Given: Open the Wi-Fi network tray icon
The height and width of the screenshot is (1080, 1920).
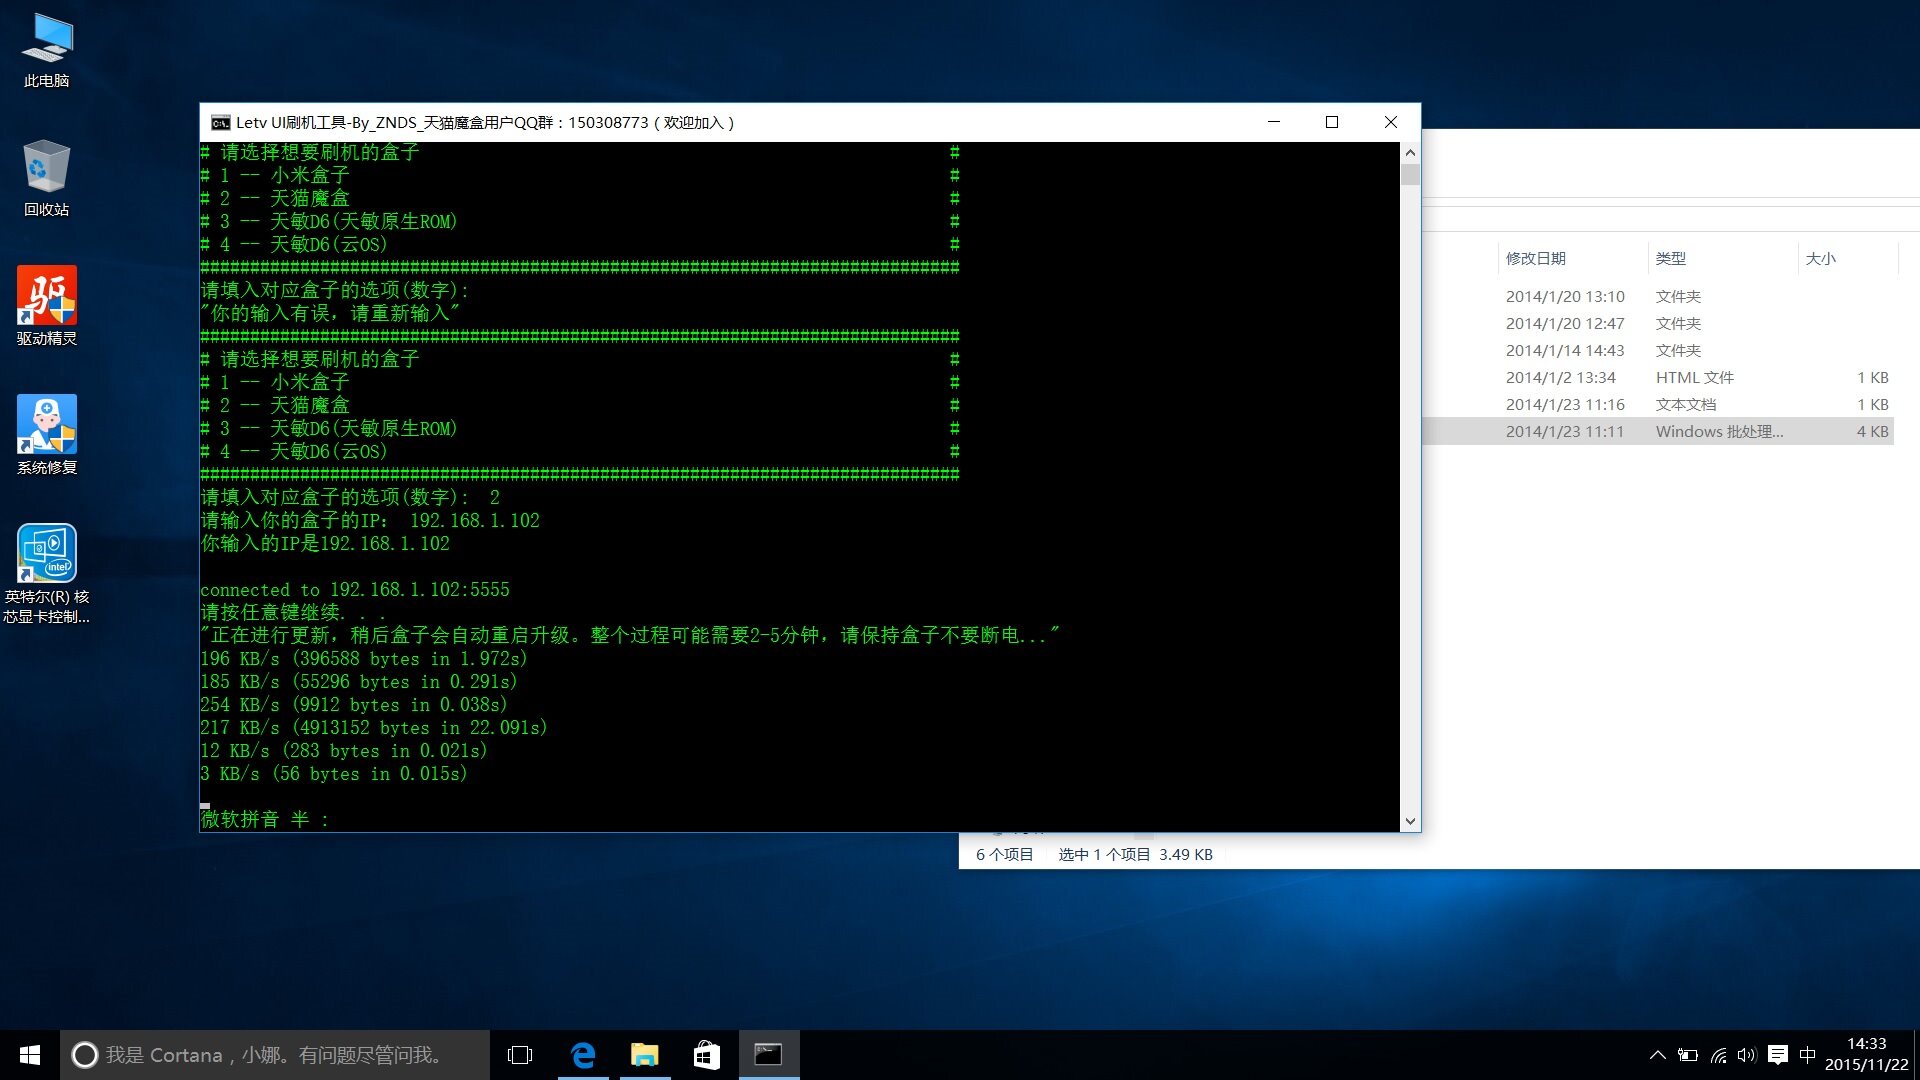Looking at the screenshot, I should pos(1718,1055).
